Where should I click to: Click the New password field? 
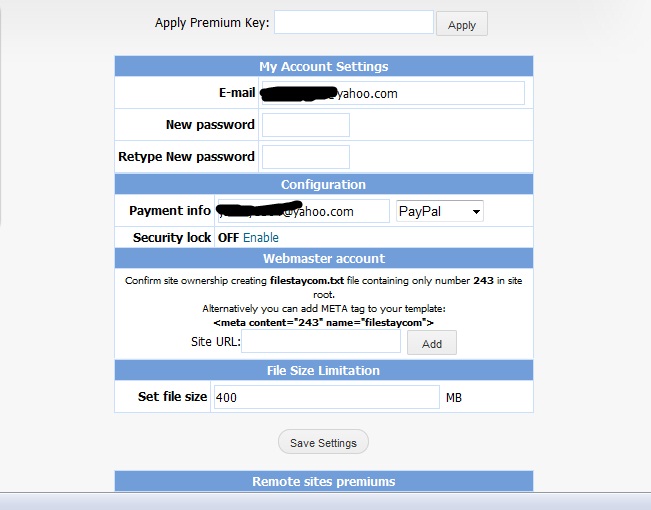point(305,125)
